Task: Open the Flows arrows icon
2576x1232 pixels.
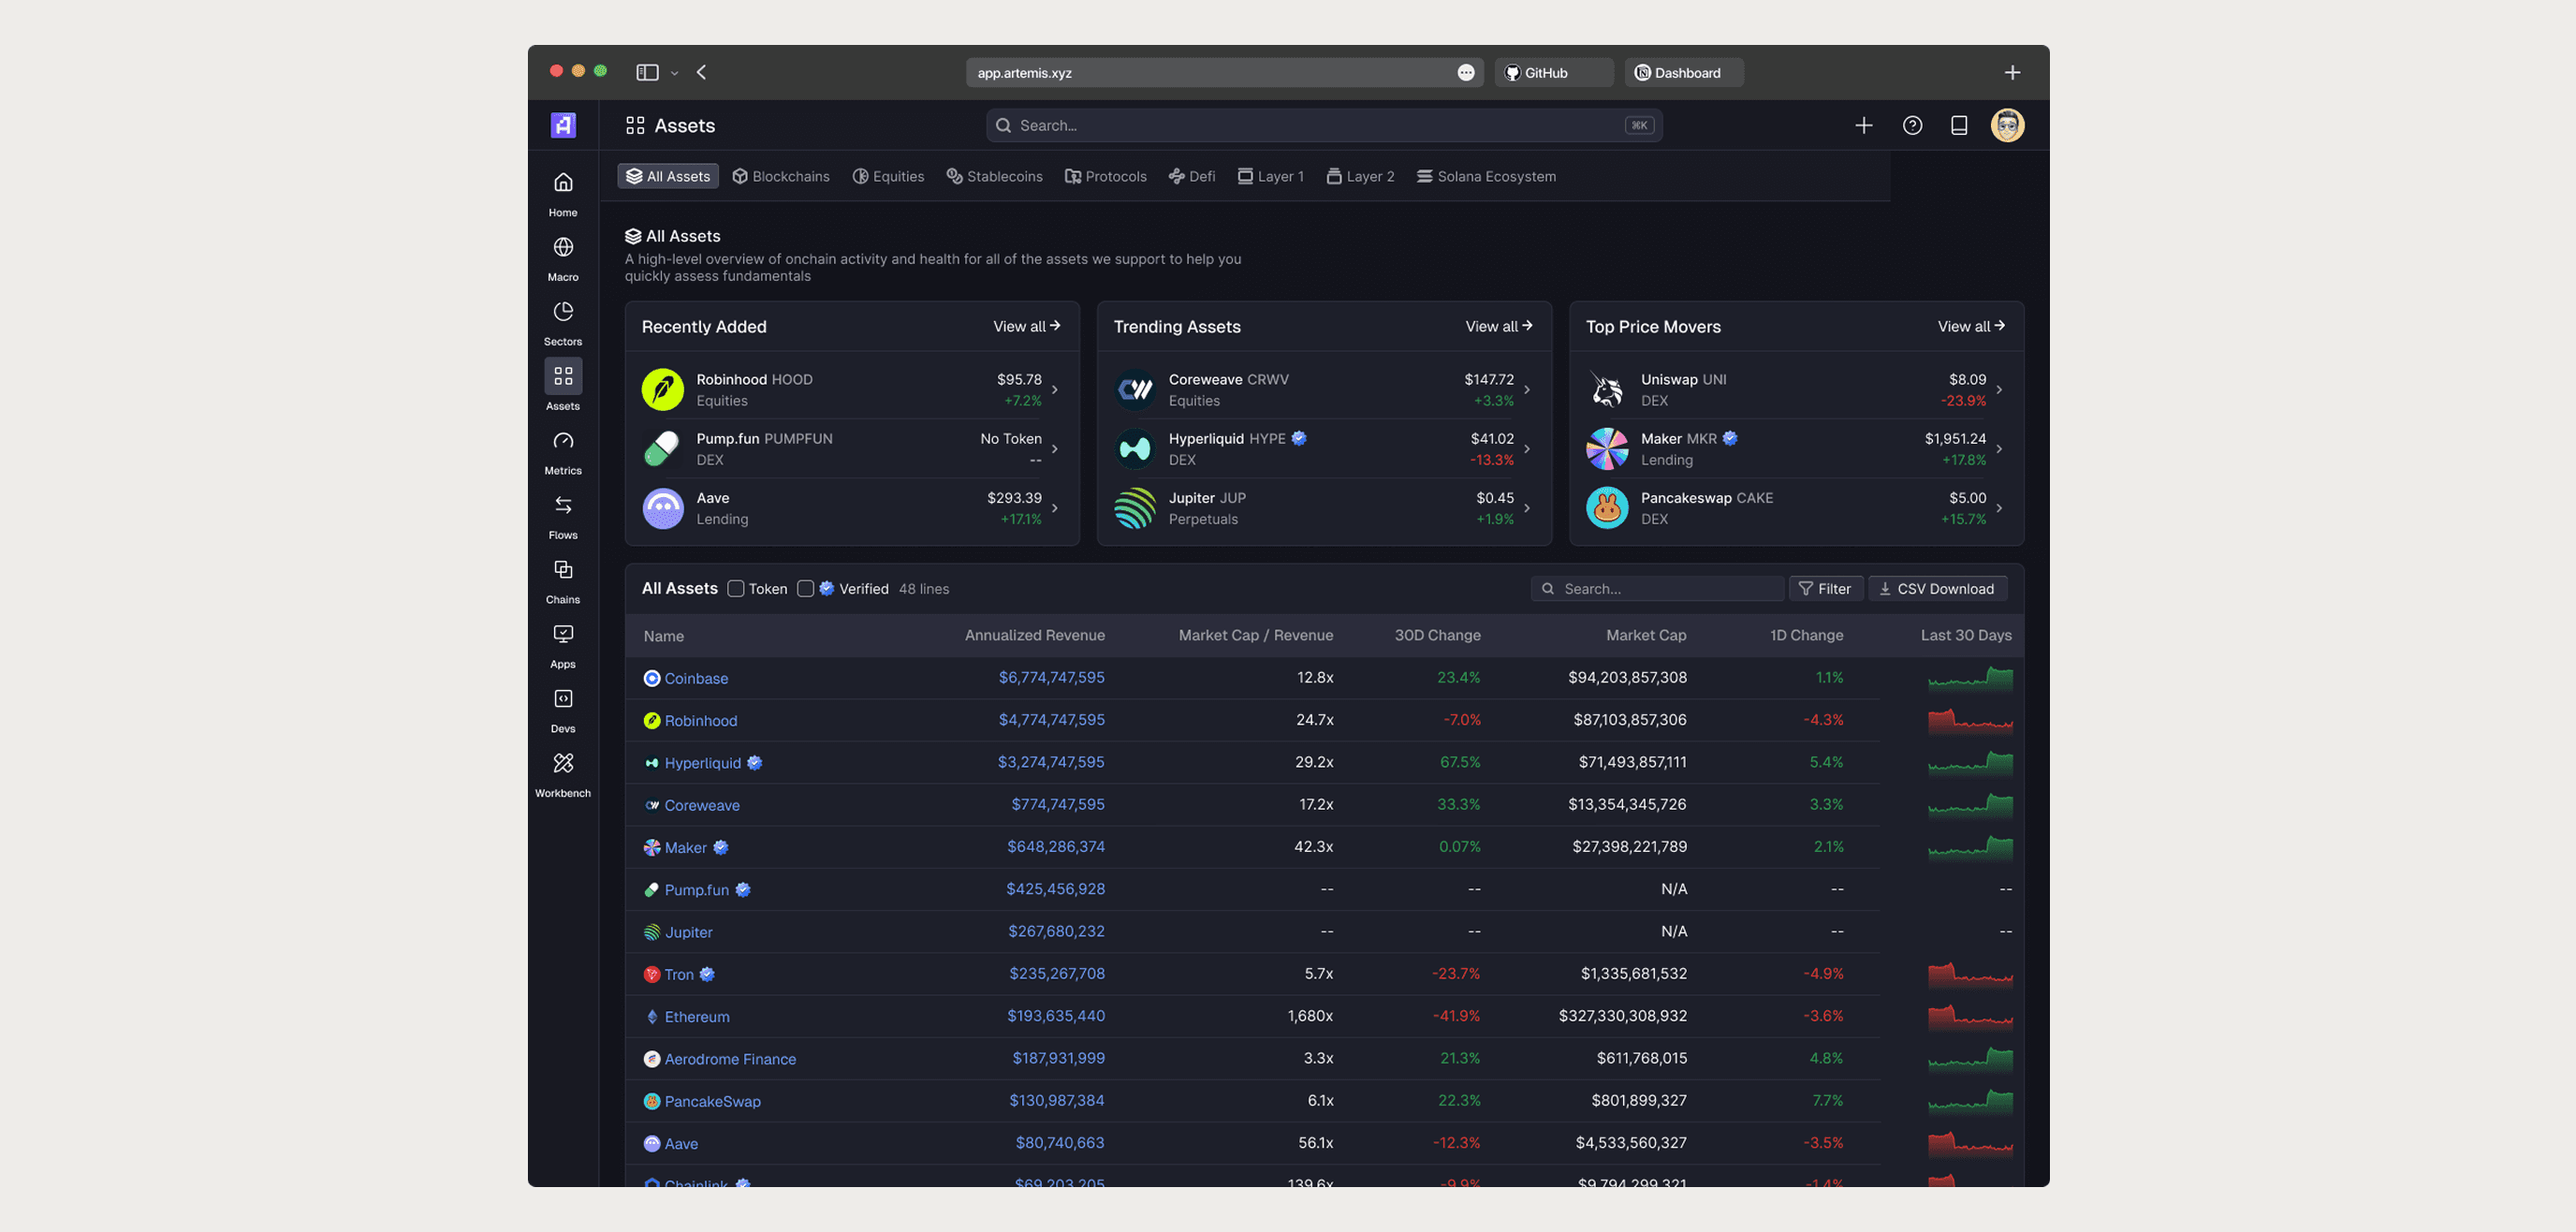Action: click(x=563, y=505)
